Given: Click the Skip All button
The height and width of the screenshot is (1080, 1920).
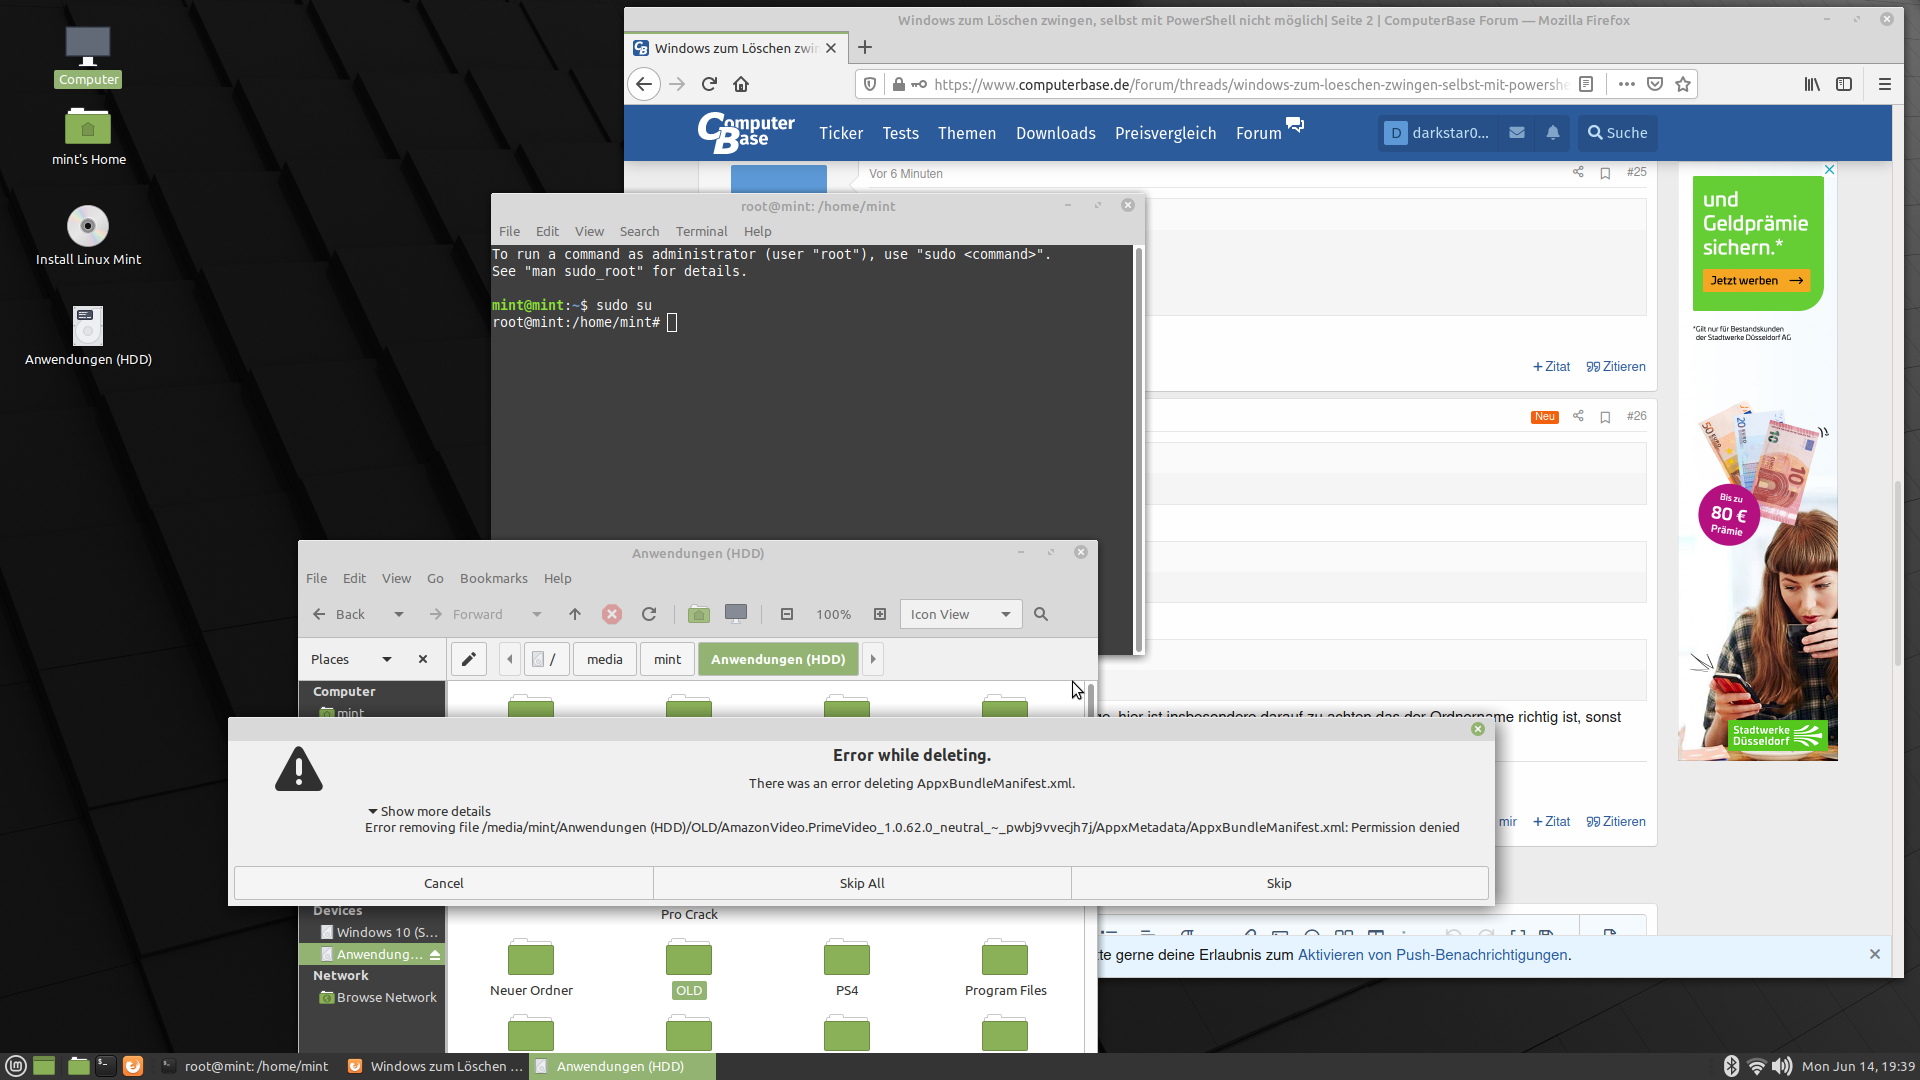Looking at the screenshot, I should pos(862,883).
